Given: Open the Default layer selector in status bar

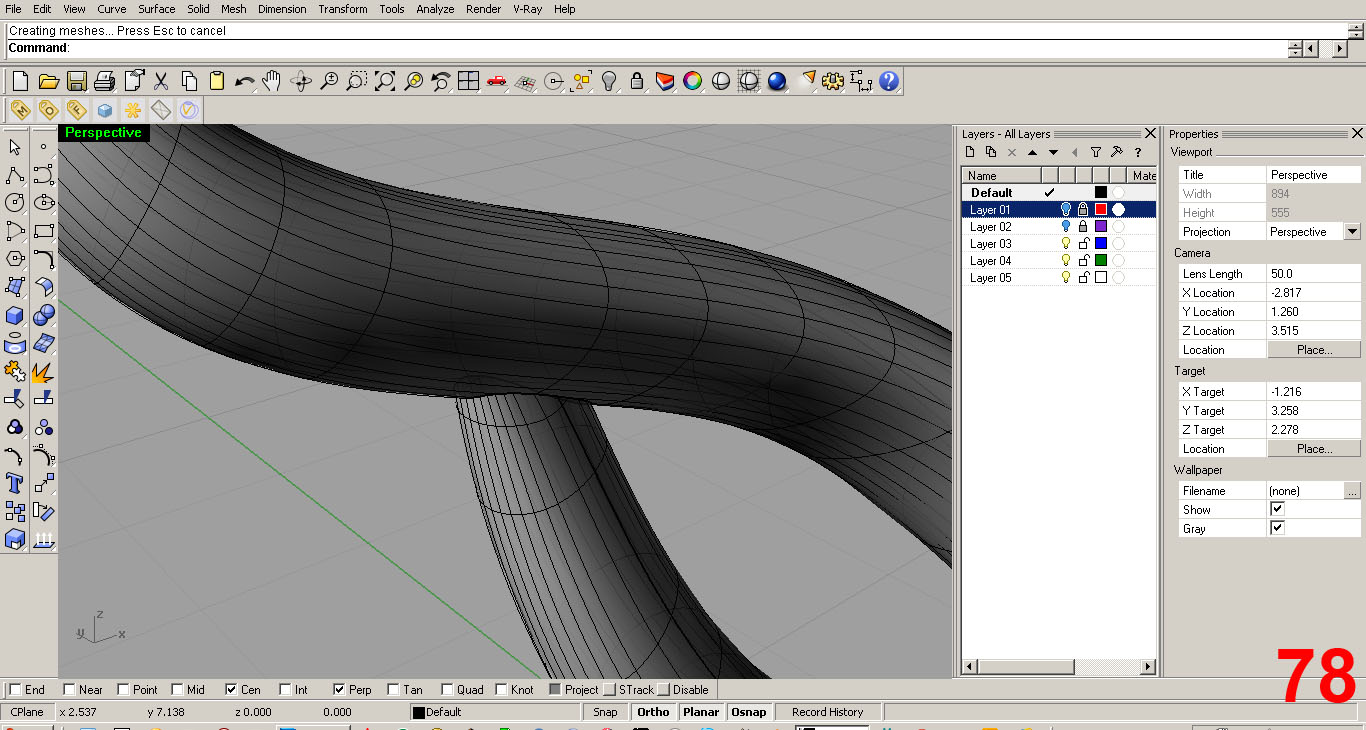Looking at the screenshot, I should tap(494, 712).
